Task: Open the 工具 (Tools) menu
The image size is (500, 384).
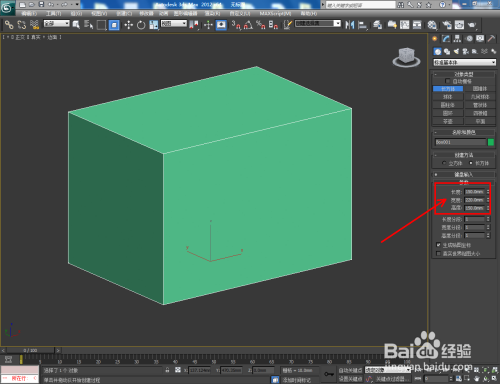Action: click(53, 13)
